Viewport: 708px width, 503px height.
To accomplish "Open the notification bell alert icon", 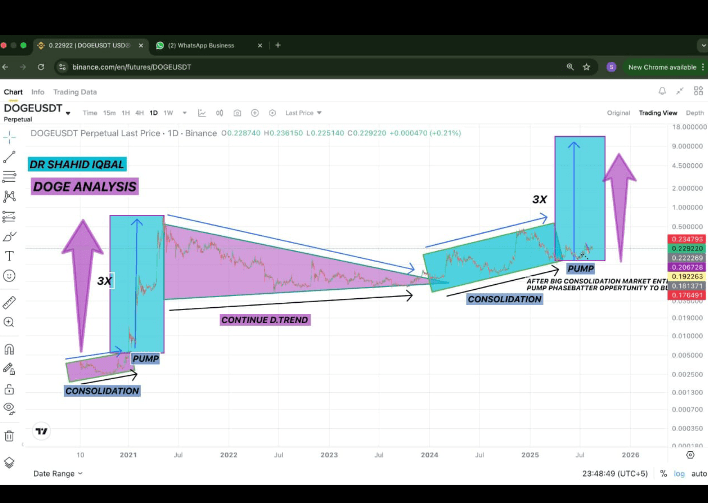I will click(x=662, y=91).
